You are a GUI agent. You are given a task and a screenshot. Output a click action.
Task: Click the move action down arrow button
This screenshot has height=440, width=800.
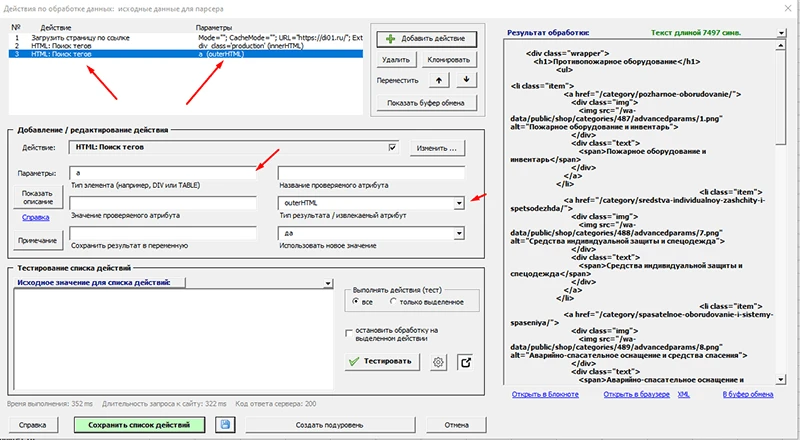click(466, 80)
